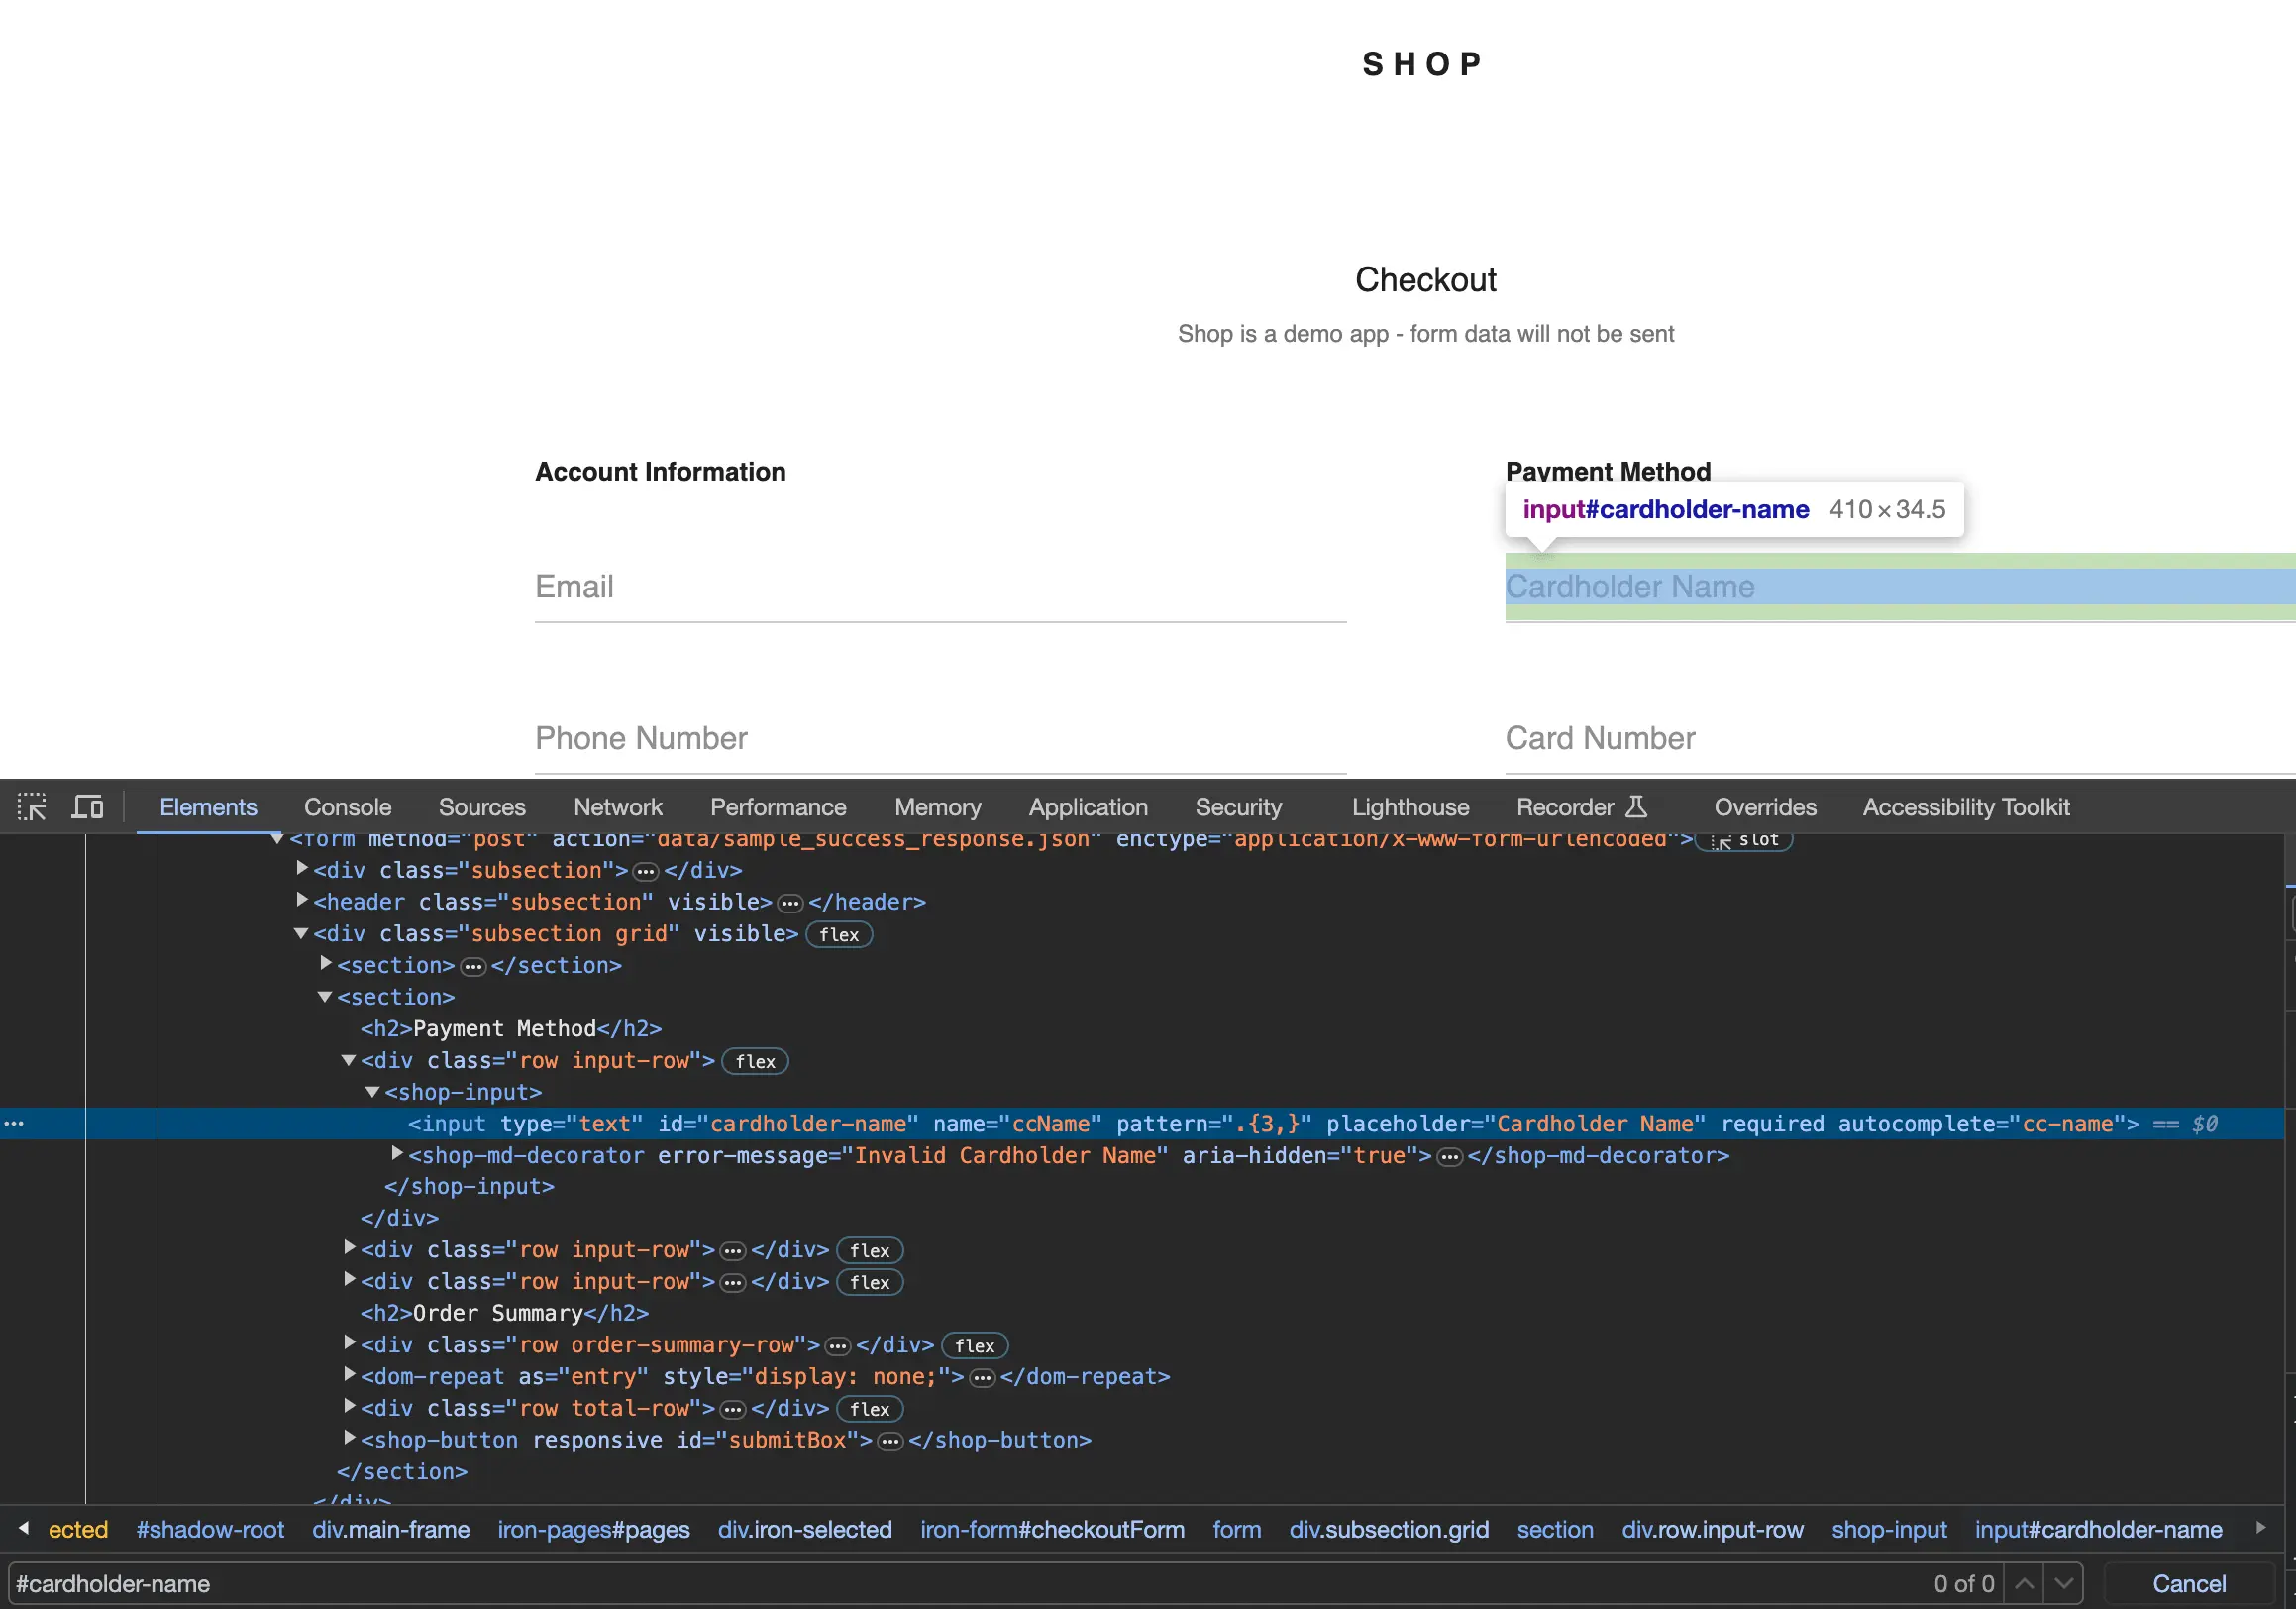
Task: Activate the inspect element picker icon
Action: [x=32, y=807]
